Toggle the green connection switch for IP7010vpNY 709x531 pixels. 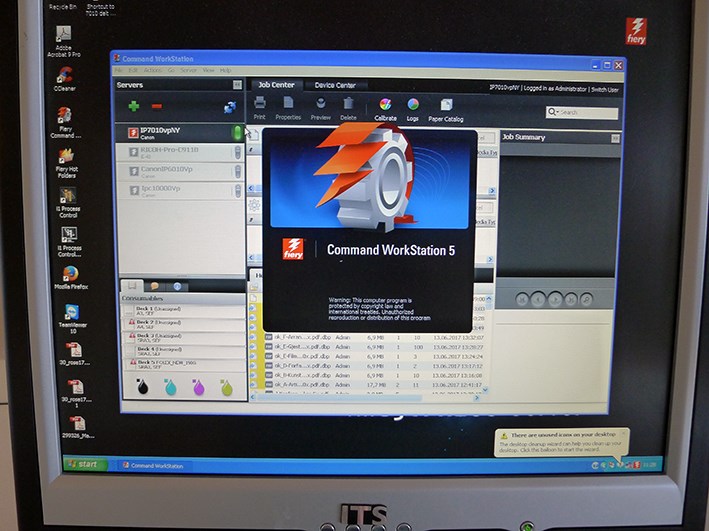tap(237, 133)
